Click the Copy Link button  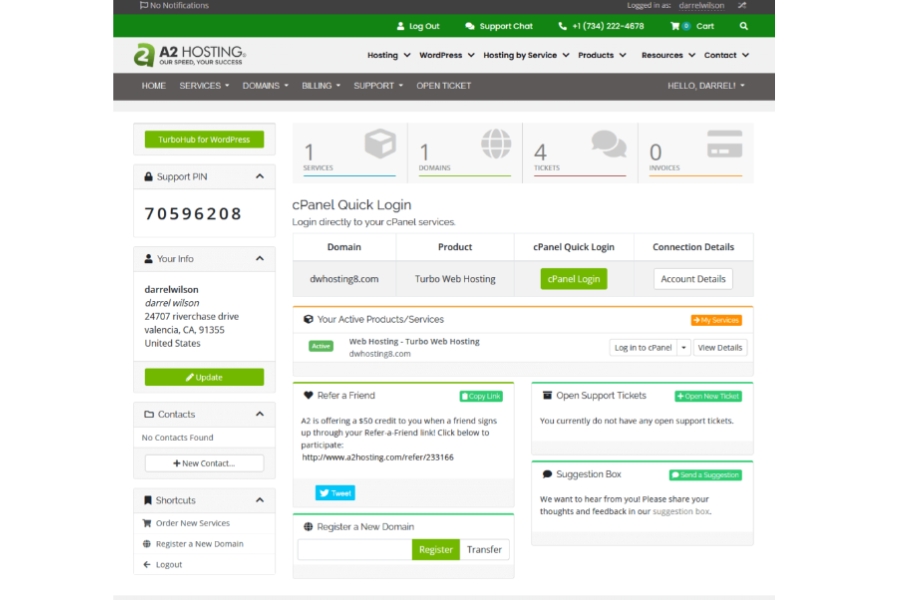click(x=481, y=396)
